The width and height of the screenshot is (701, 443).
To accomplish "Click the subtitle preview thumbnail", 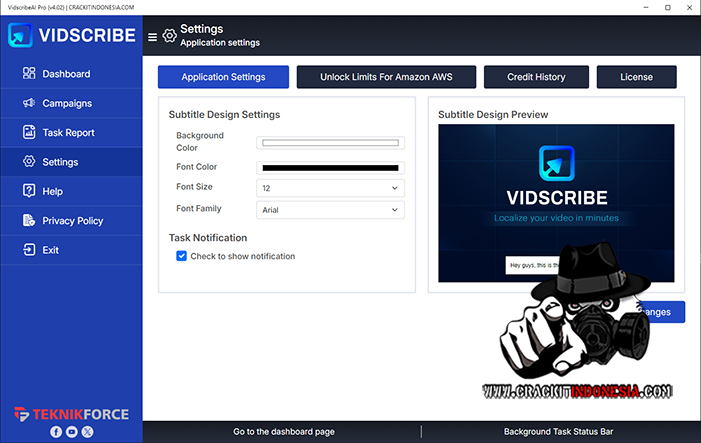I will tap(556, 203).
